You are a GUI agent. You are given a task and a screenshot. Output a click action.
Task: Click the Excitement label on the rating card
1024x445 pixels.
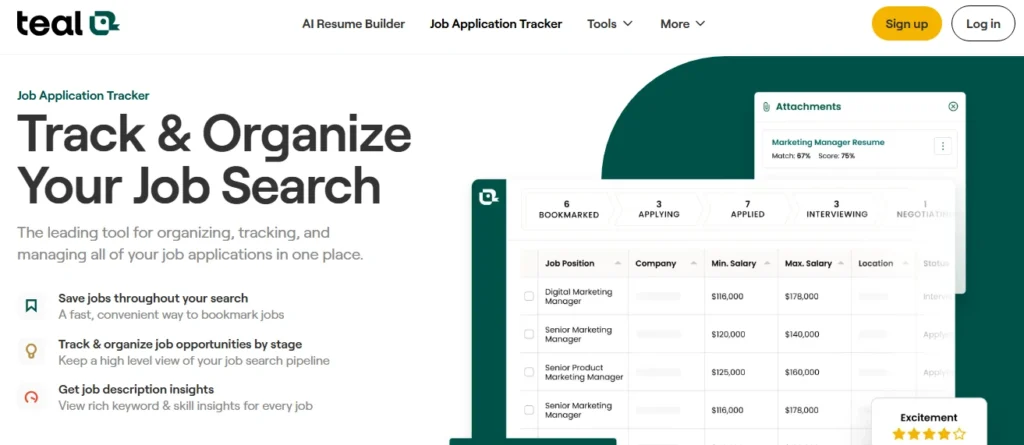(929, 417)
